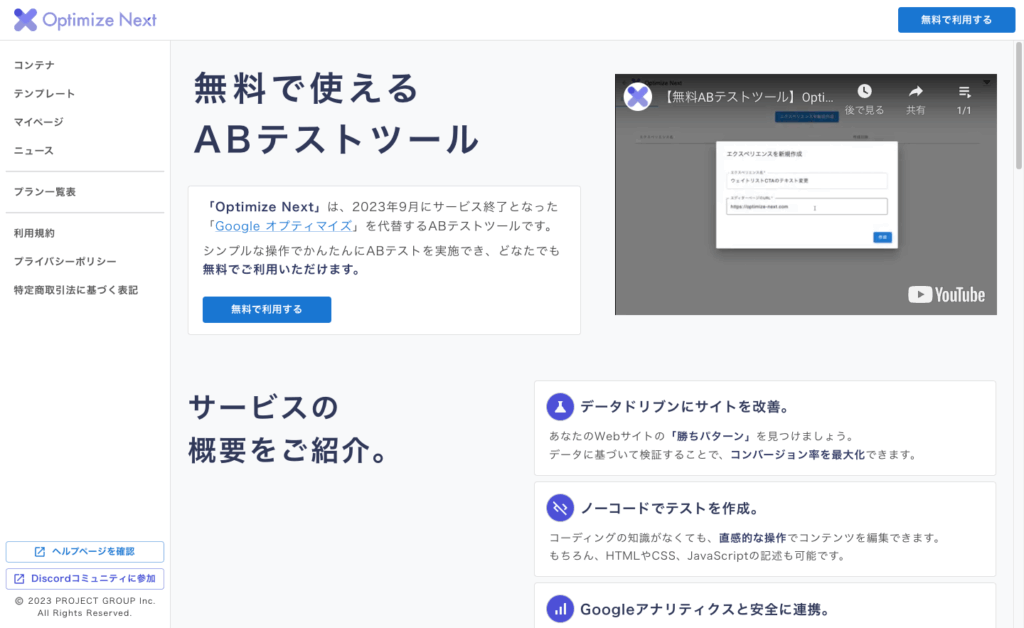Click the watch later clock icon
The height and width of the screenshot is (628, 1024).
click(864, 91)
